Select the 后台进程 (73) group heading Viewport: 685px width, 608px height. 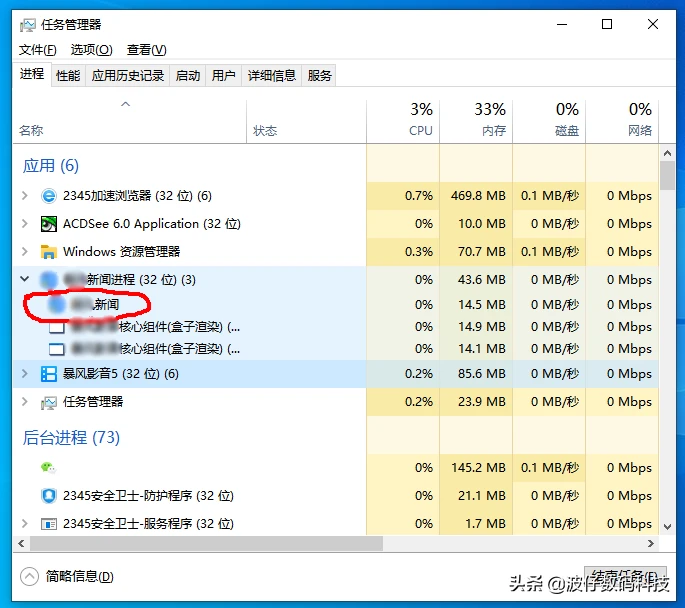[71, 437]
